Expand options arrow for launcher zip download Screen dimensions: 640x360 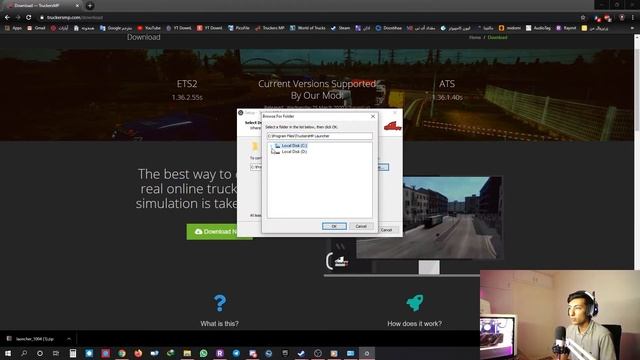[69, 339]
